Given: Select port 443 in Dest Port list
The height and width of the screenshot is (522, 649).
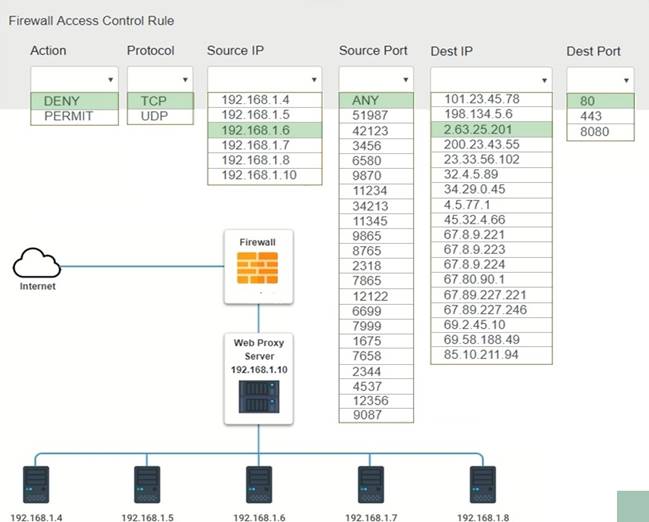Looking at the screenshot, I should (600, 116).
